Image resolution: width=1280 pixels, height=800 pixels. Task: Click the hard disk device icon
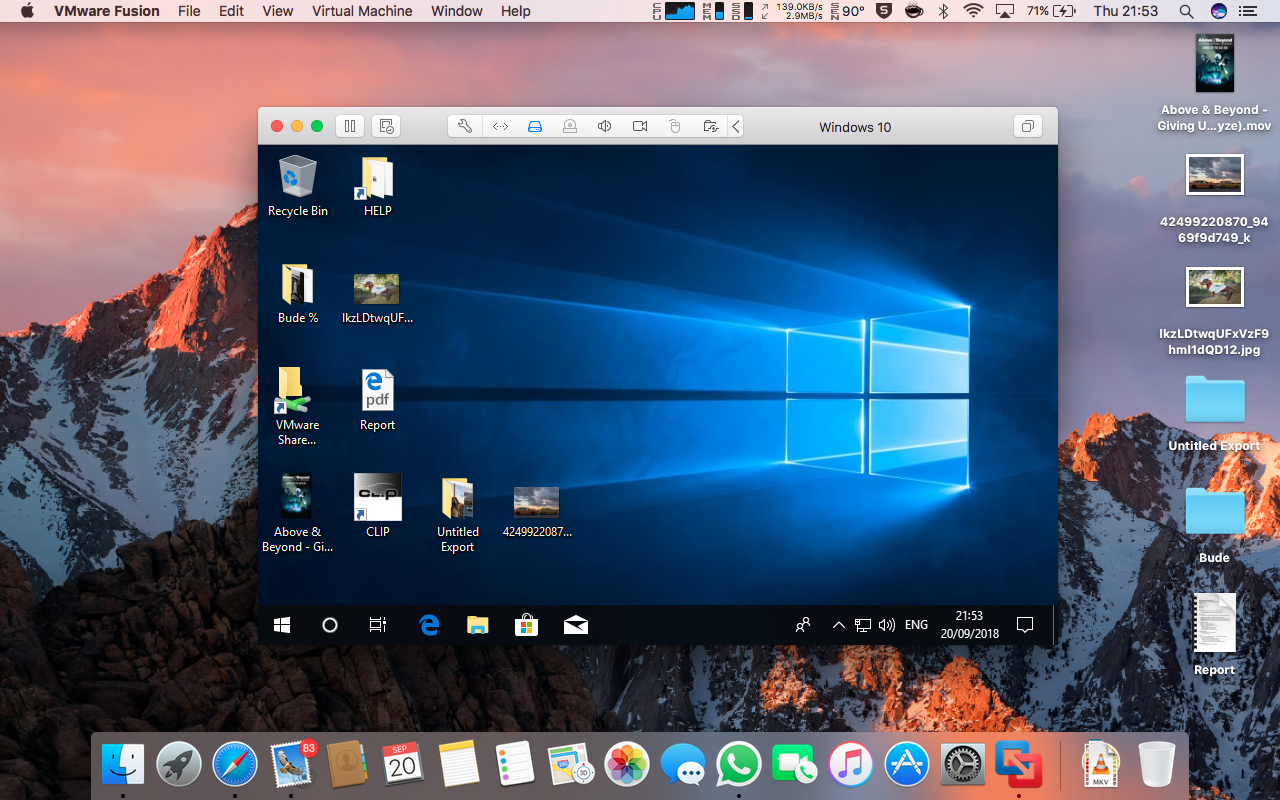click(535, 126)
